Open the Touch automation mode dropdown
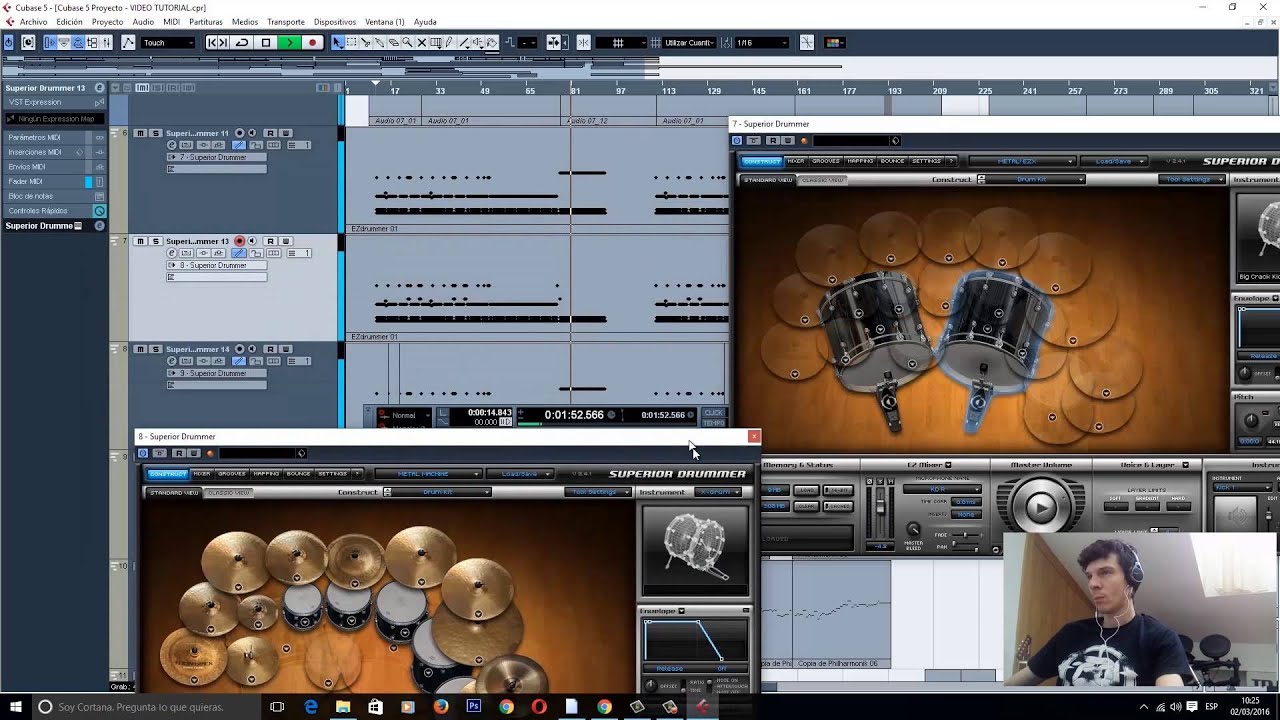Image resolution: width=1280 pixels, height=720 pixels. click(168, 43)
